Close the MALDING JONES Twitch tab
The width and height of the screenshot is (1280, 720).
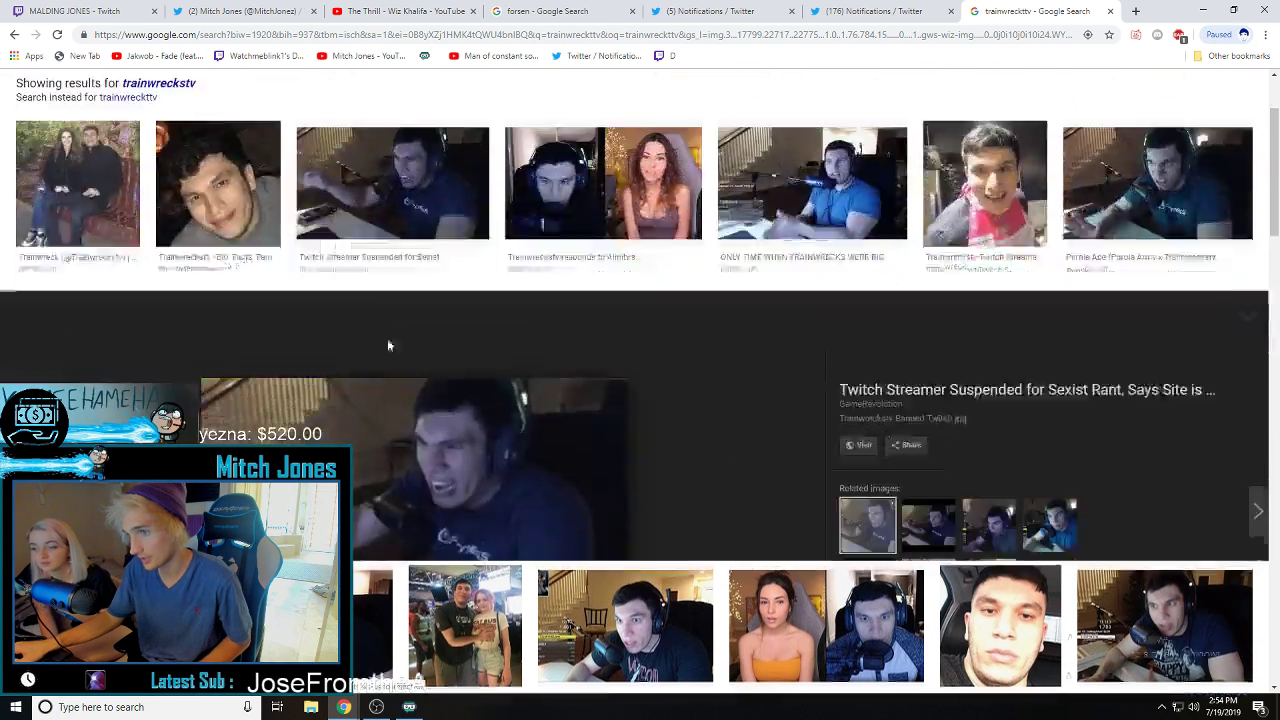(154, 11)
